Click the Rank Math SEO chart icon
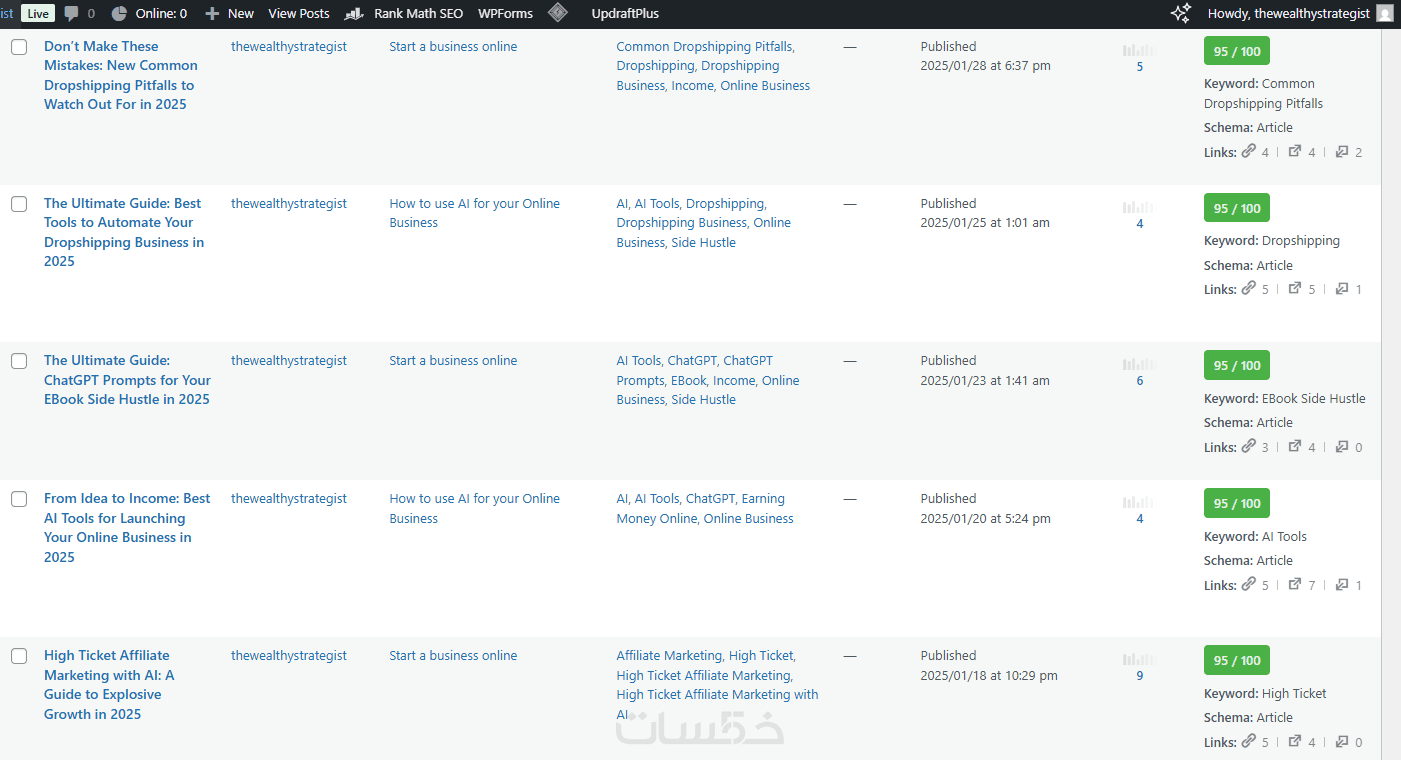Image resolution: width=1401 pixels, height=760 pixels. tap(353, 14)
